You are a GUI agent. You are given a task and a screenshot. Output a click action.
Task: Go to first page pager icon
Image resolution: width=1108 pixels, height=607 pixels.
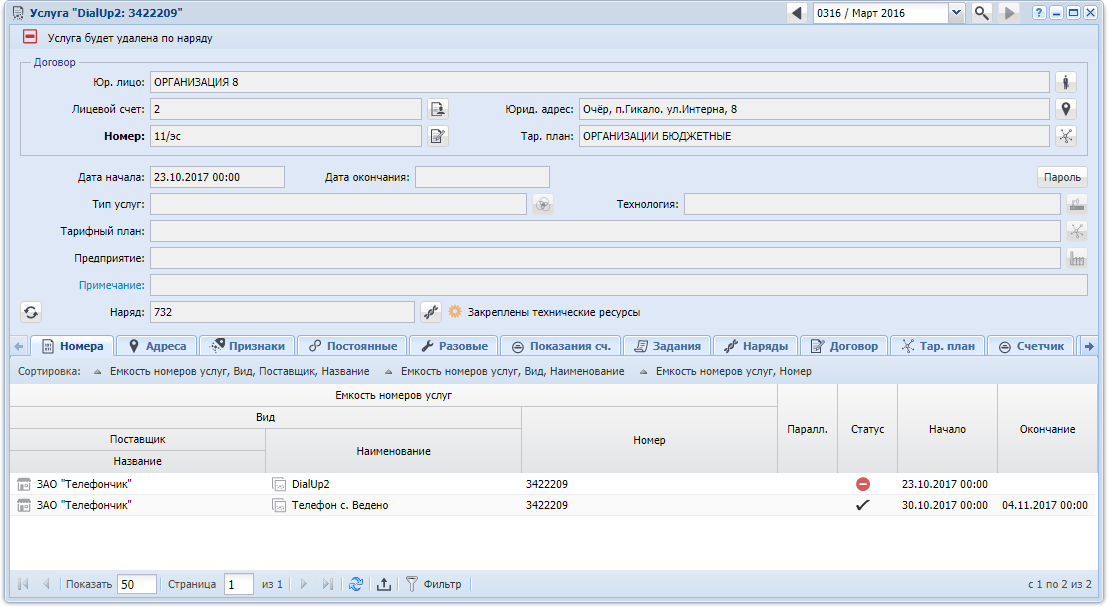(23, 584)
